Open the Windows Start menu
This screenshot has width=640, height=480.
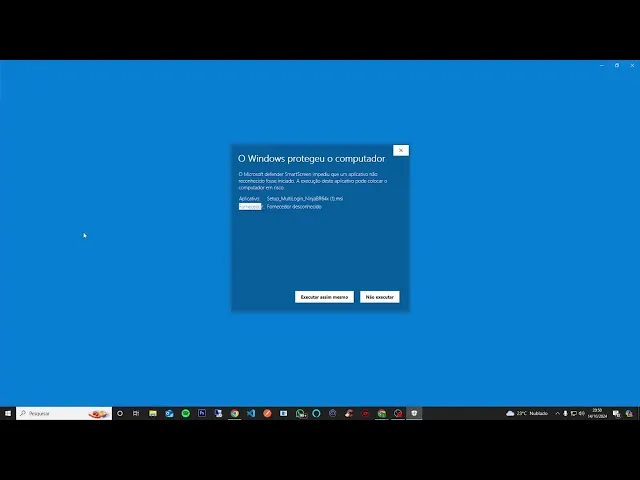click(x=8, y=413)
